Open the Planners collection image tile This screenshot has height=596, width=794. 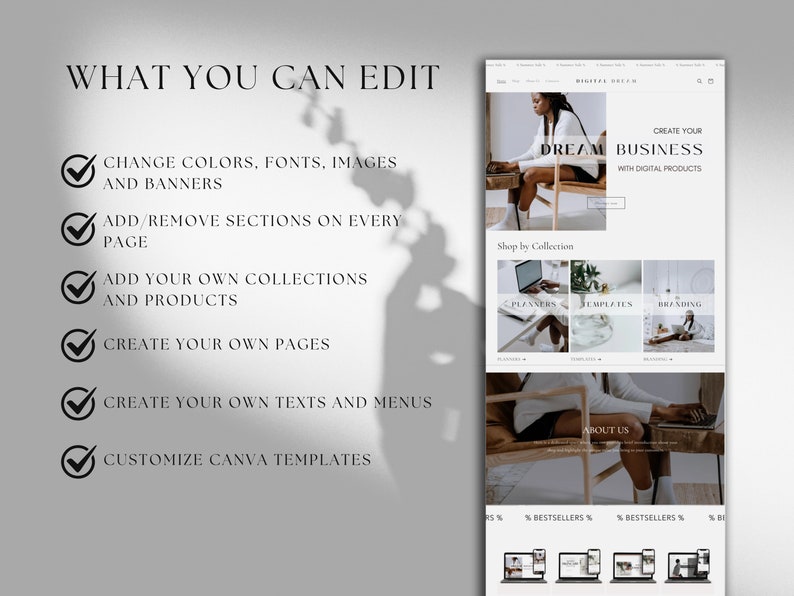(533, 306)
